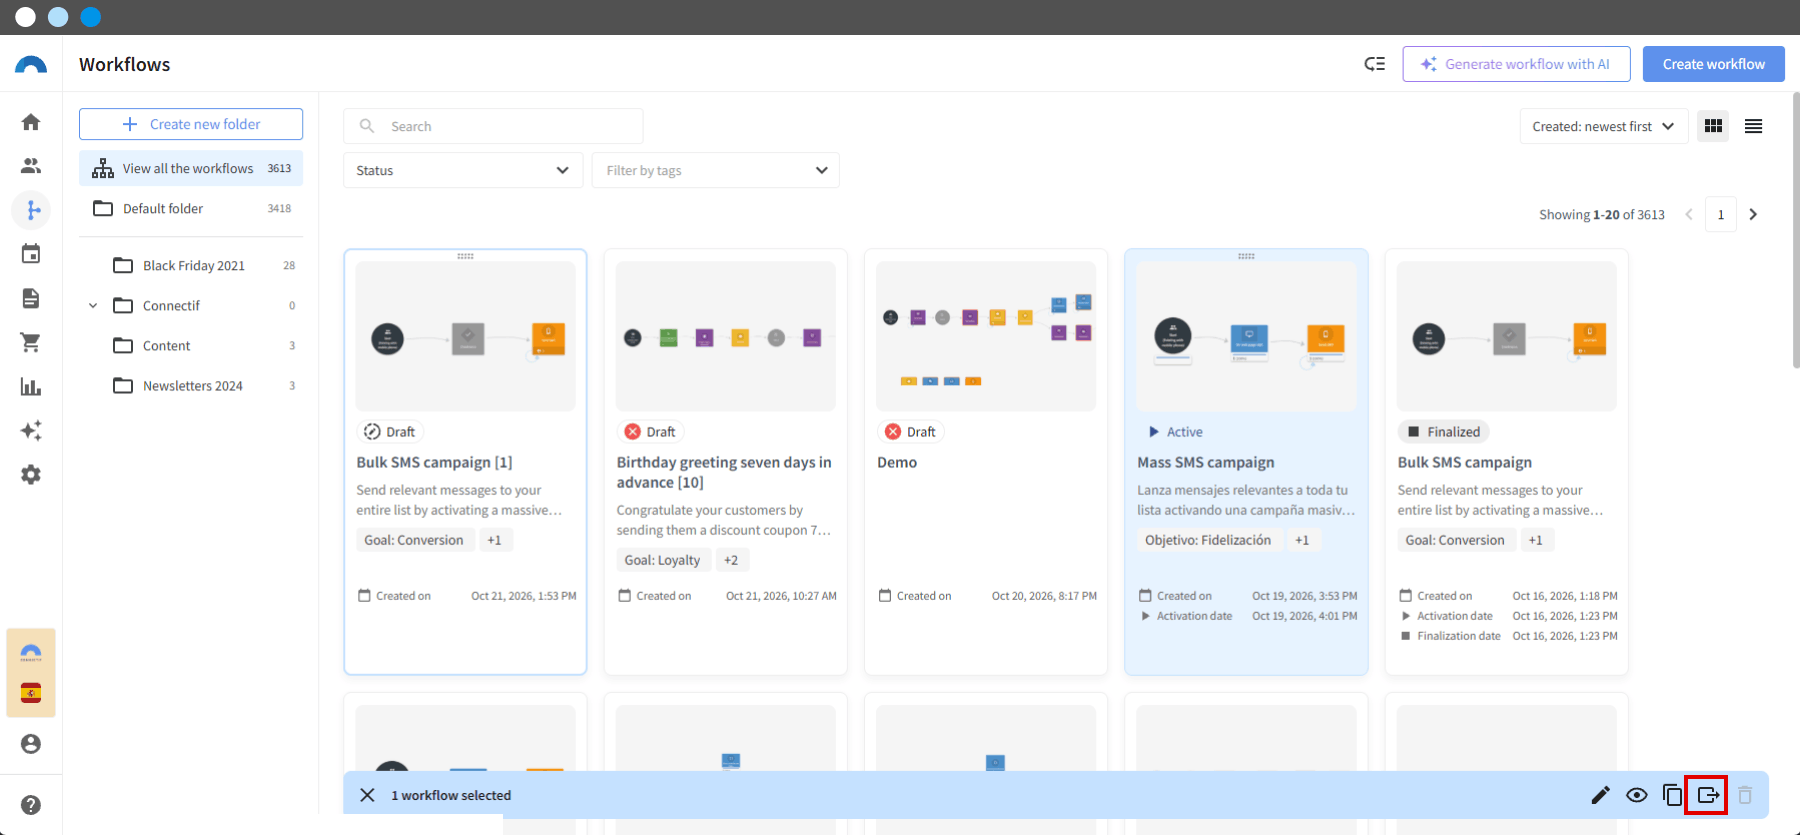Viewport: 1800px width, 835px height.
Task: Click the Search workflows field
Action: coord(493,126)
